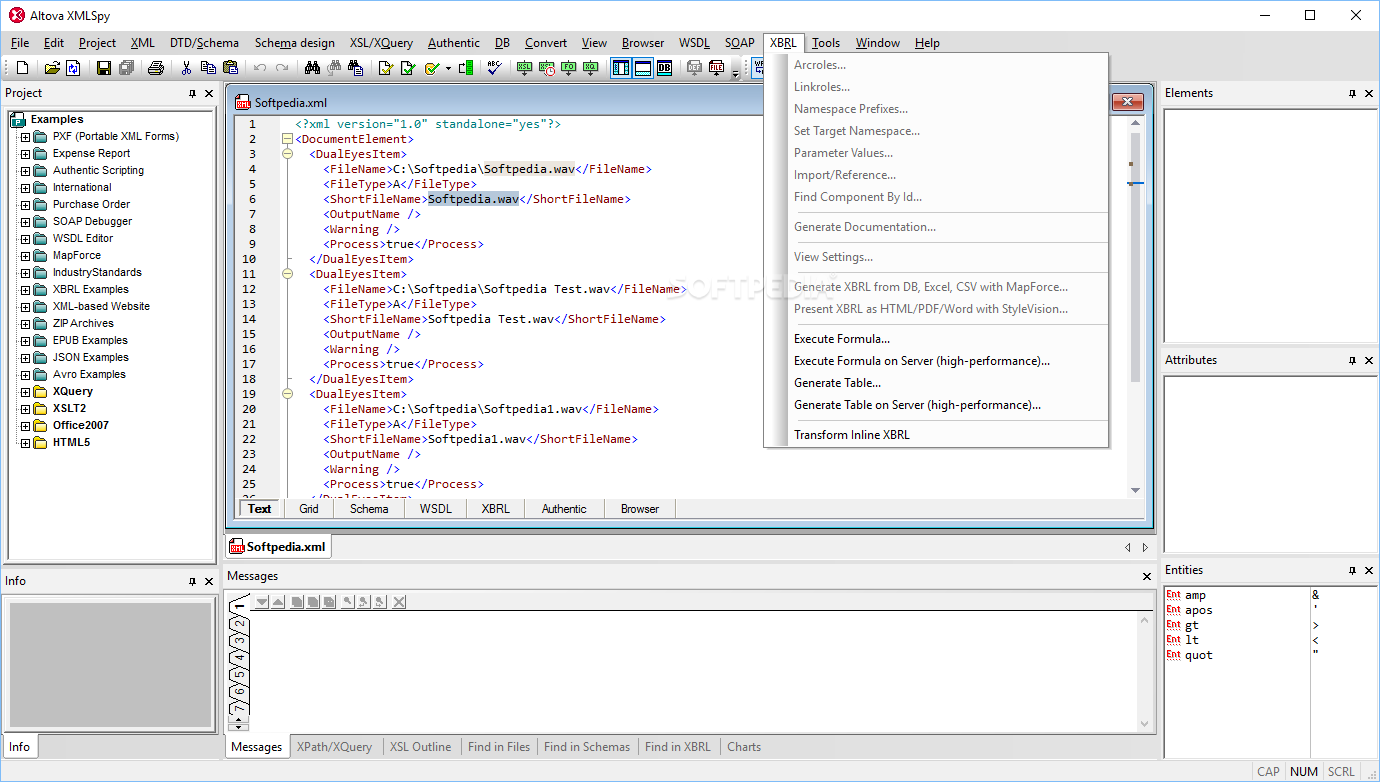Image resolution: width=1380 pixels, height=782 pixels.
Task: Click the Generate sample/schema icon
Action: pyautogui.click(x=466, y=68)
